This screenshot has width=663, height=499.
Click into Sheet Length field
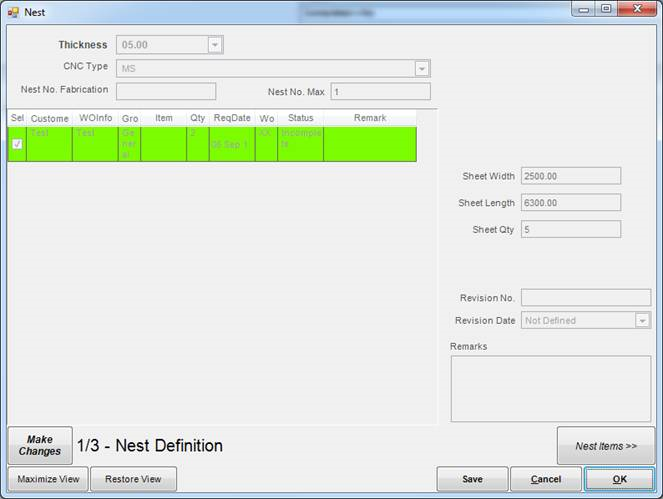pyautogui.click(x=570, y=203)
